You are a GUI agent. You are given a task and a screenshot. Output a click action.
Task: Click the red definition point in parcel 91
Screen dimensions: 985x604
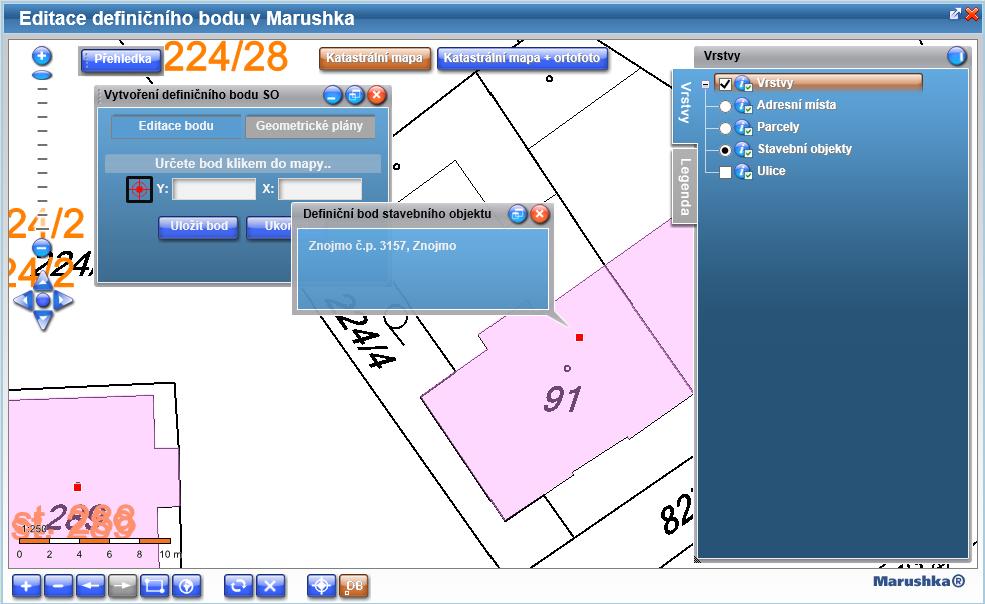[x=579, y=338]
